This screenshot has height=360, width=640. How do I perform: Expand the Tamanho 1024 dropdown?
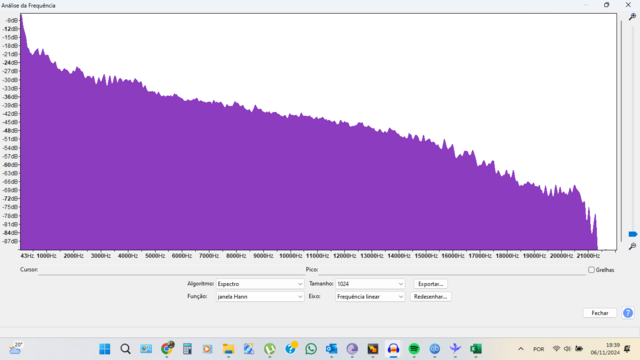point(370,284)
